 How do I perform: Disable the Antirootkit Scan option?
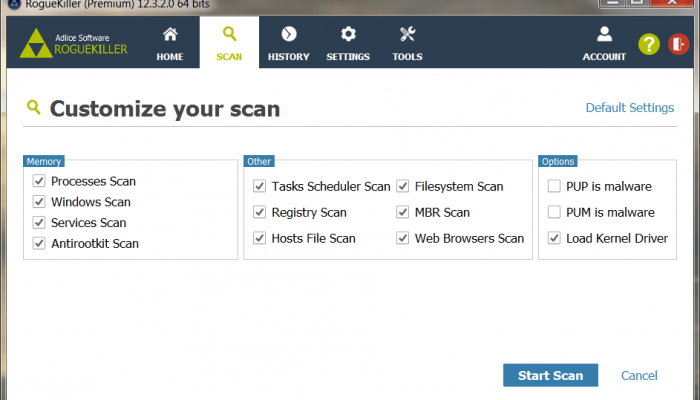(39, 243)
